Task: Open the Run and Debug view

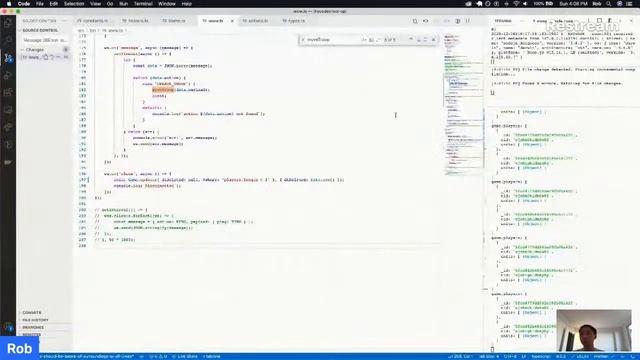Action: [8, 75]
